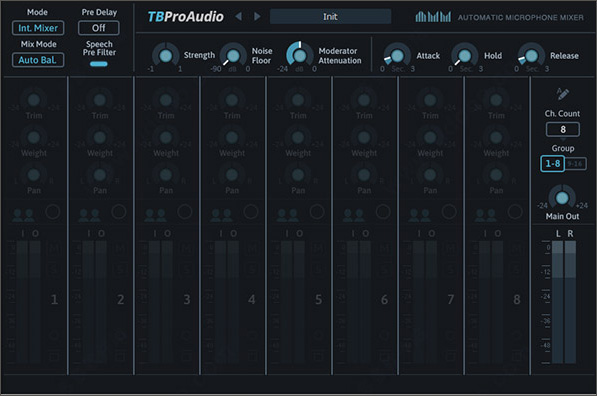Solo channel 1 with the S button

pyautogui.click(x=54, y=270)
